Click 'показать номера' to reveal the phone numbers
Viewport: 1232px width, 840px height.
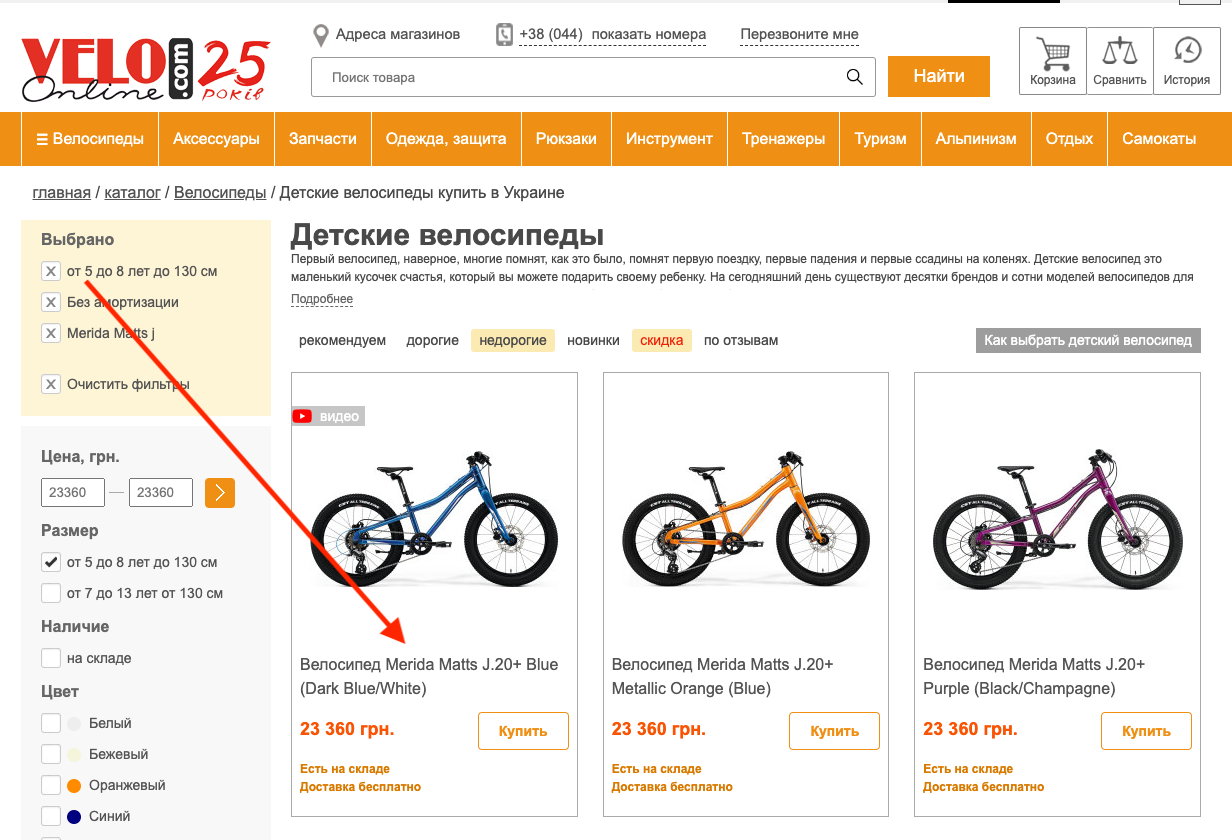coord(648,34)
